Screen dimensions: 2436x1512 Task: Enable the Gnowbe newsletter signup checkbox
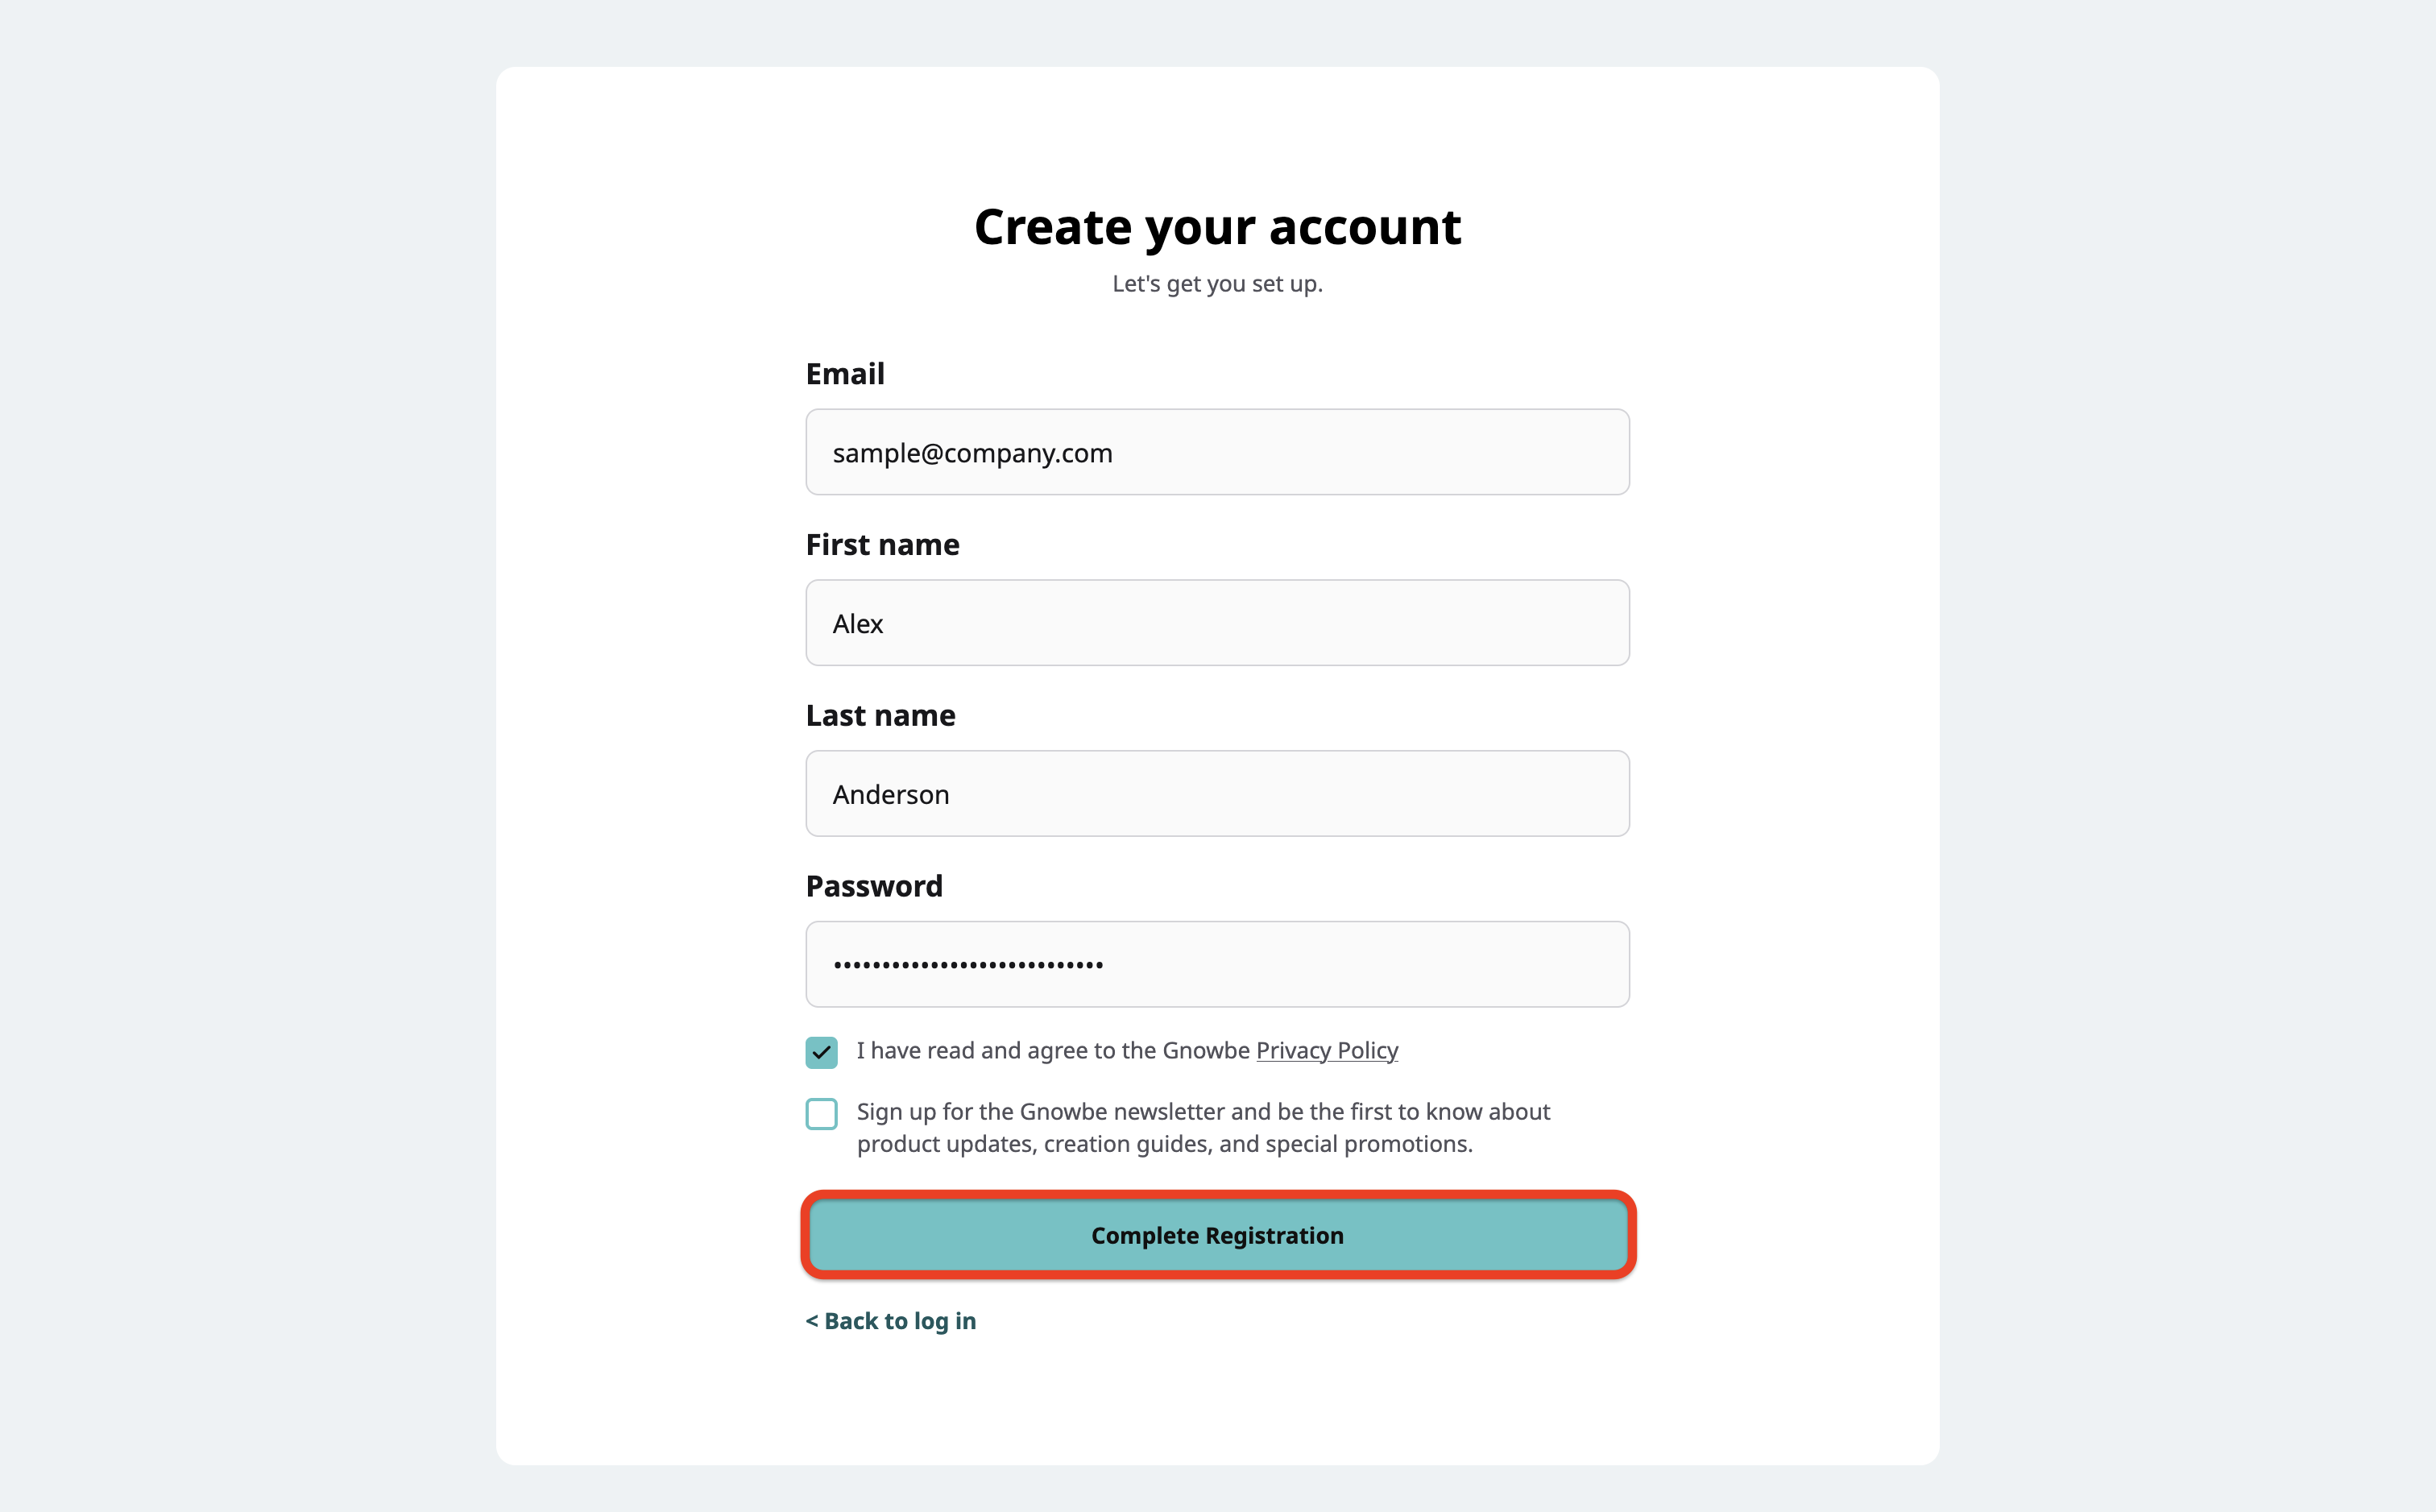(x=822, y=1114)
